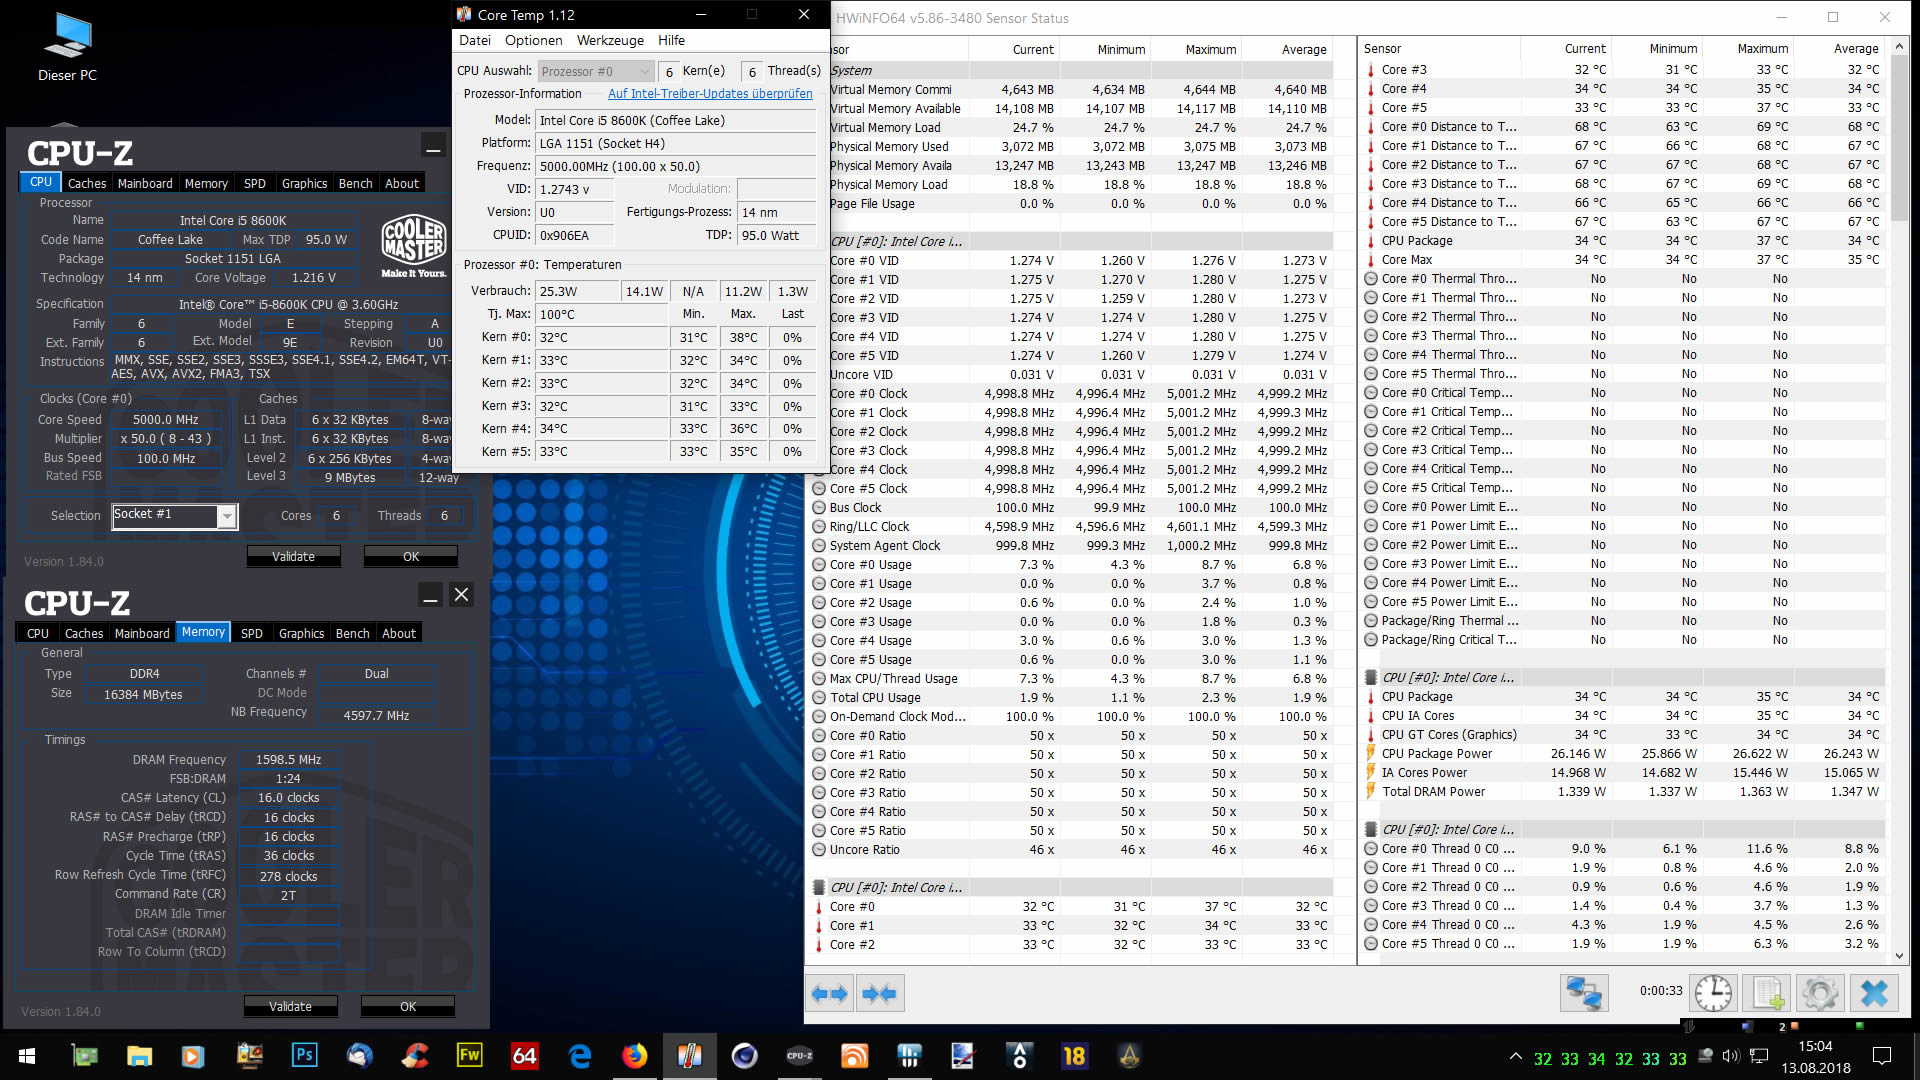Click HWiNFO shrink columns arrows icon

pos(880,993)
